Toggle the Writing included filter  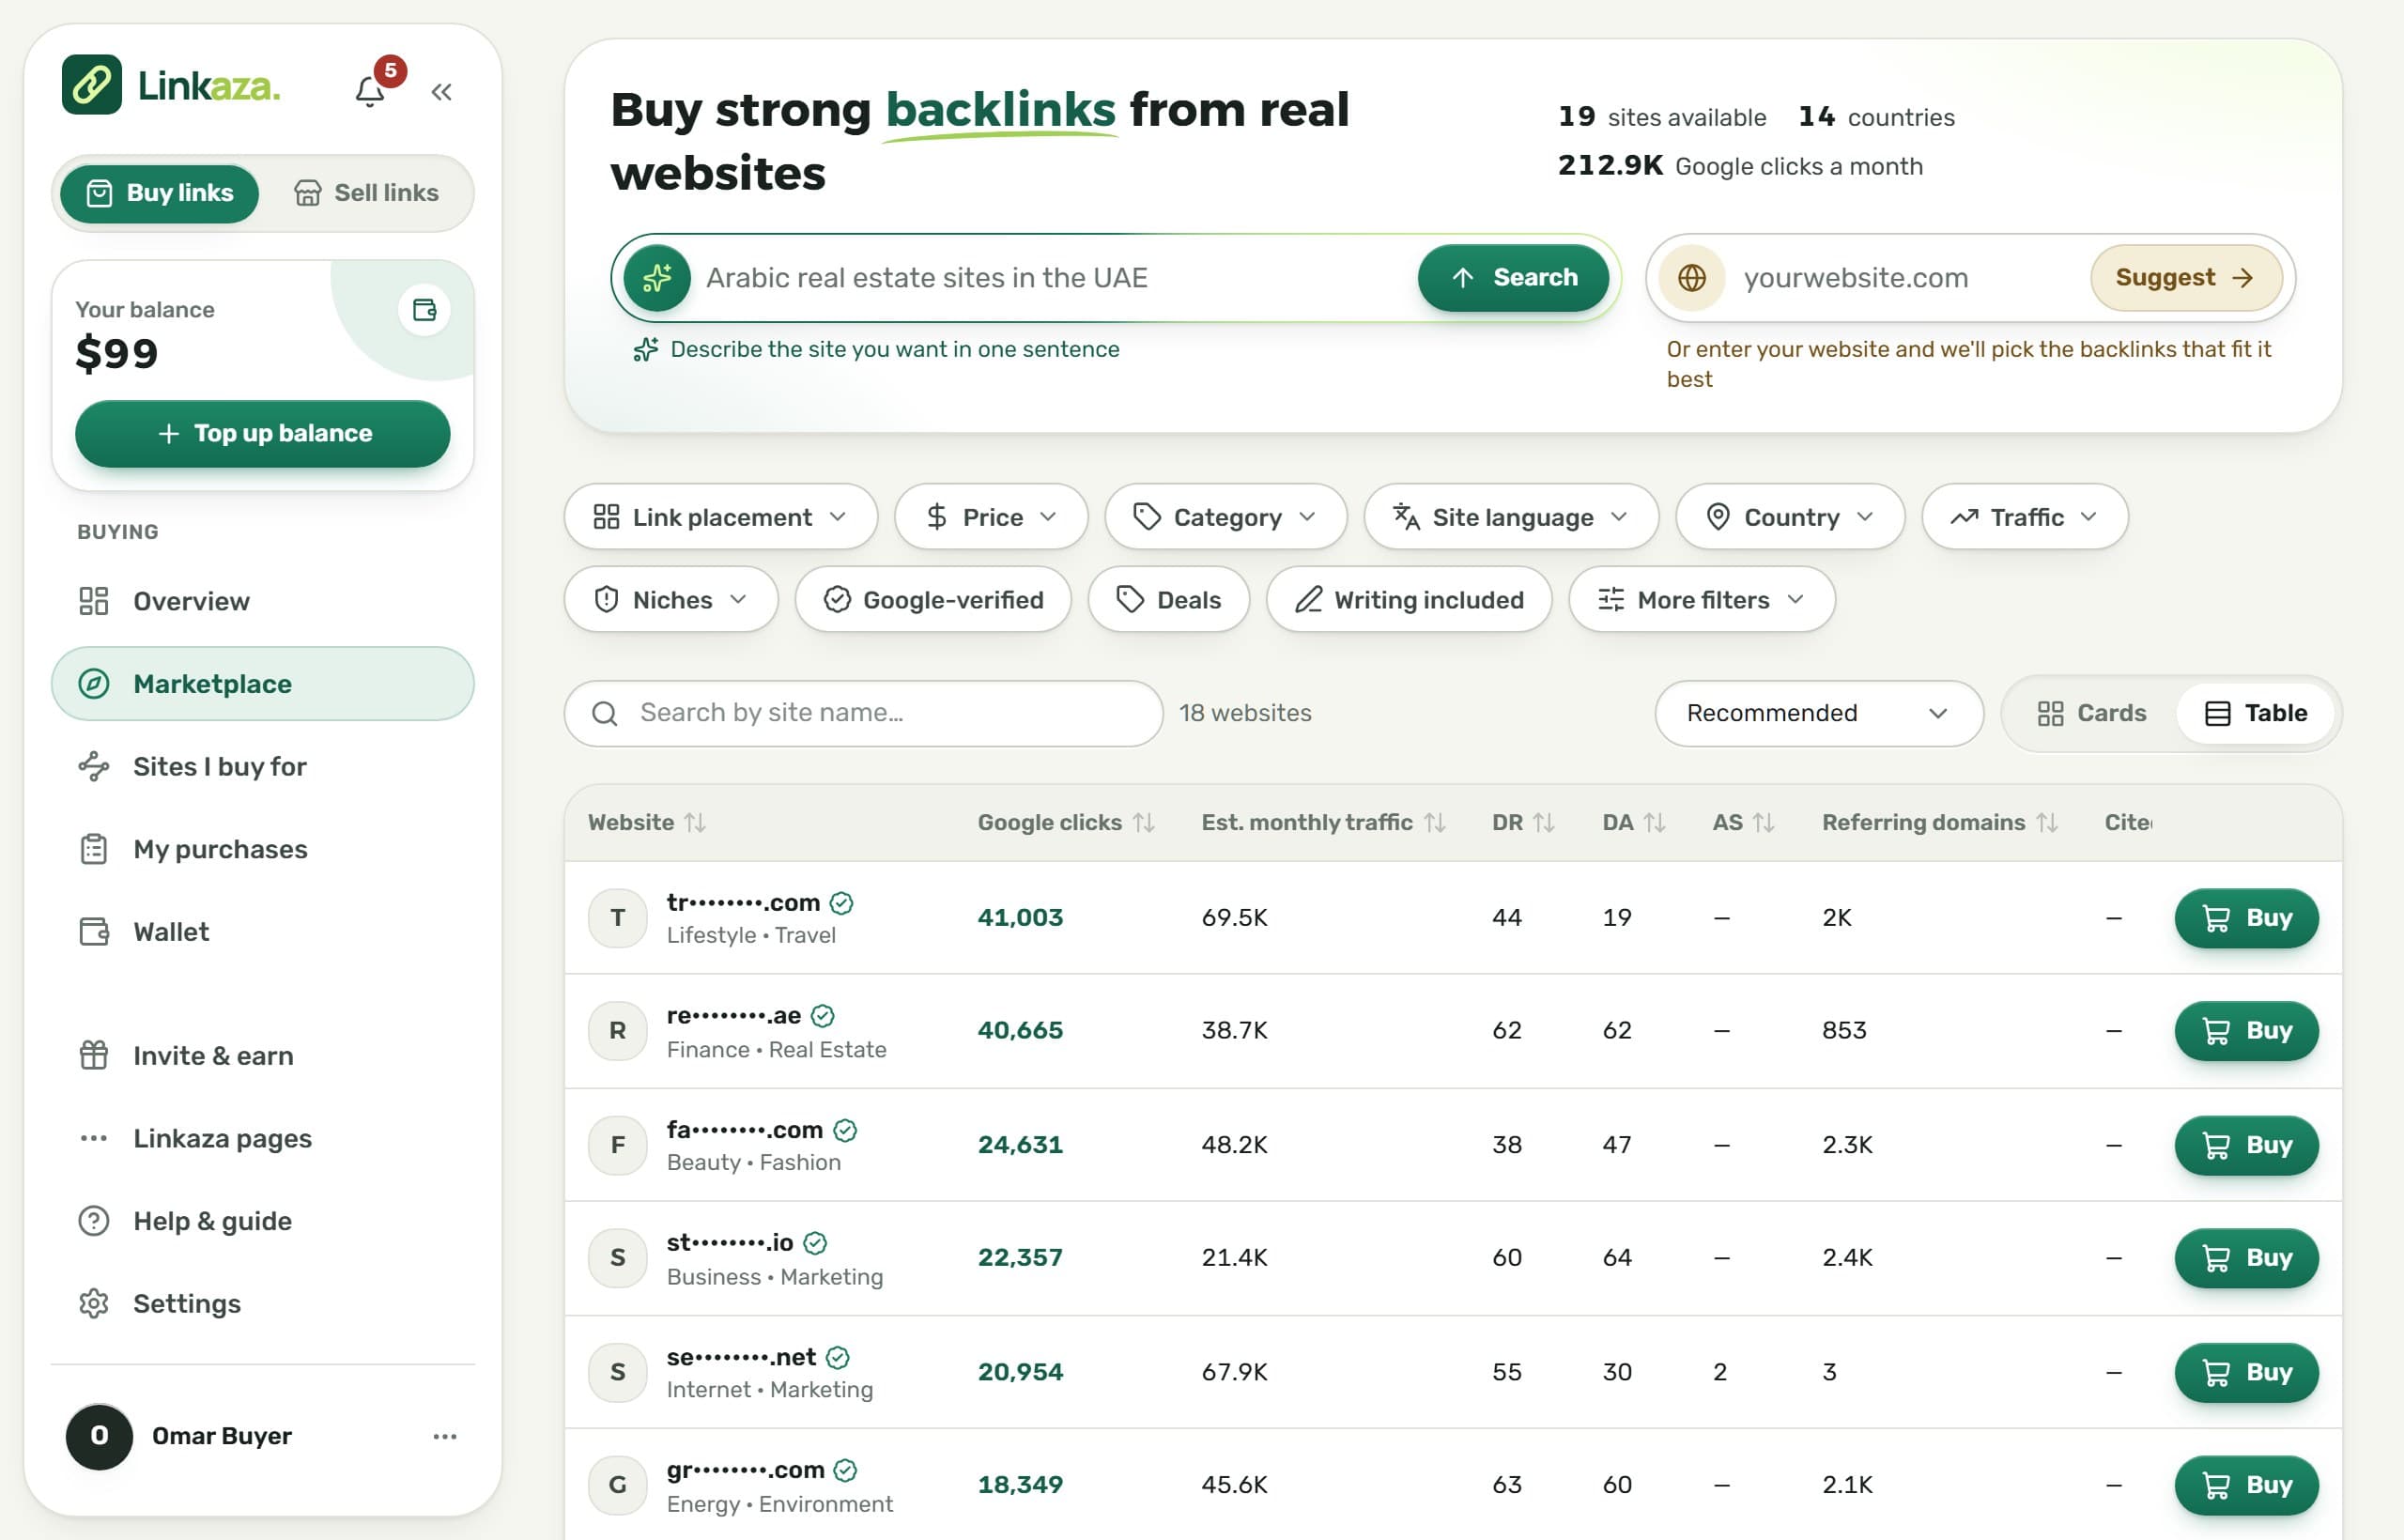tap(1409, 600)
